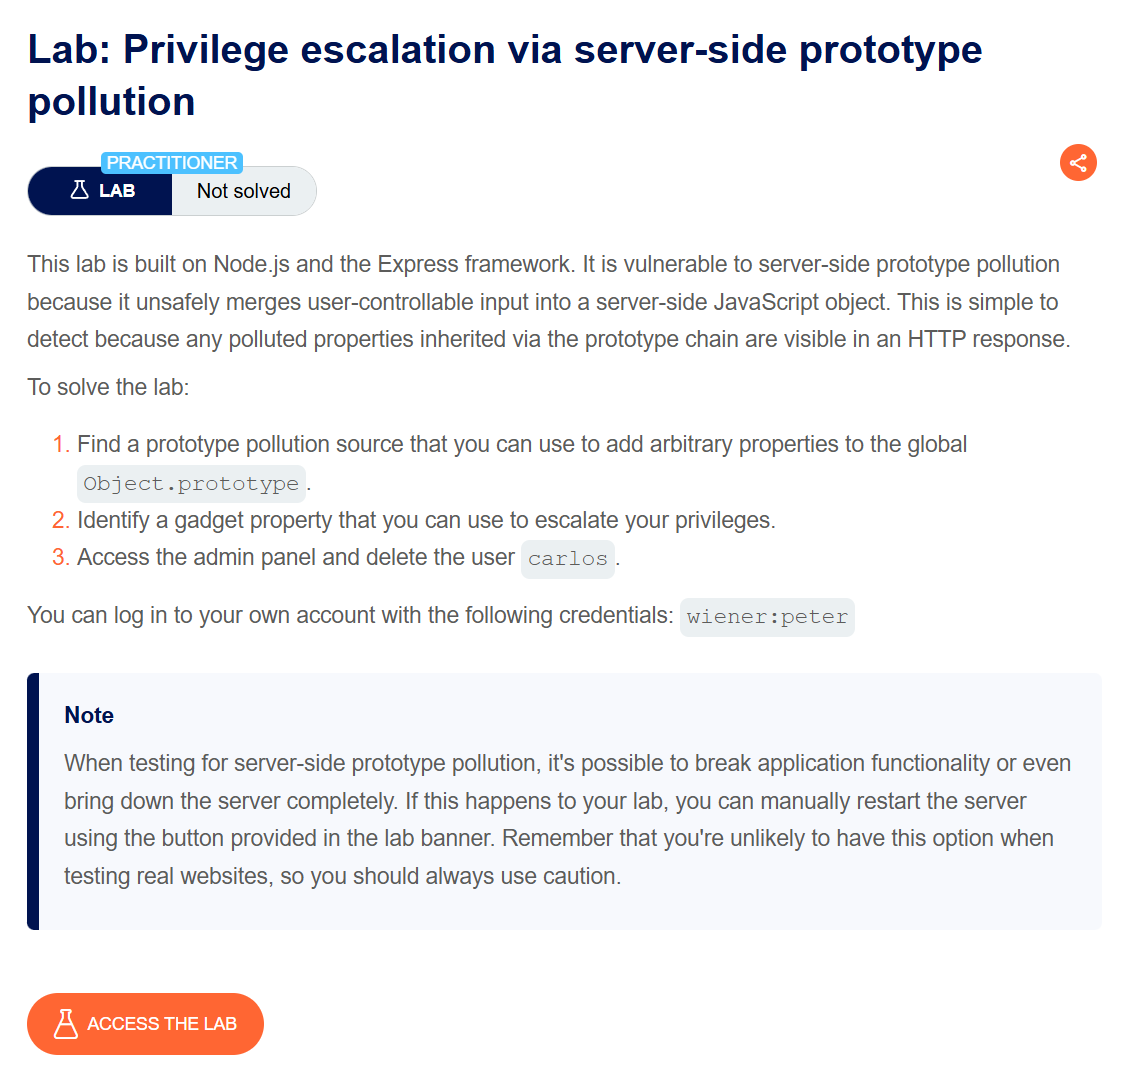
Task: Click the LAB text in the dark badge
Action: (x=117, y=191)
